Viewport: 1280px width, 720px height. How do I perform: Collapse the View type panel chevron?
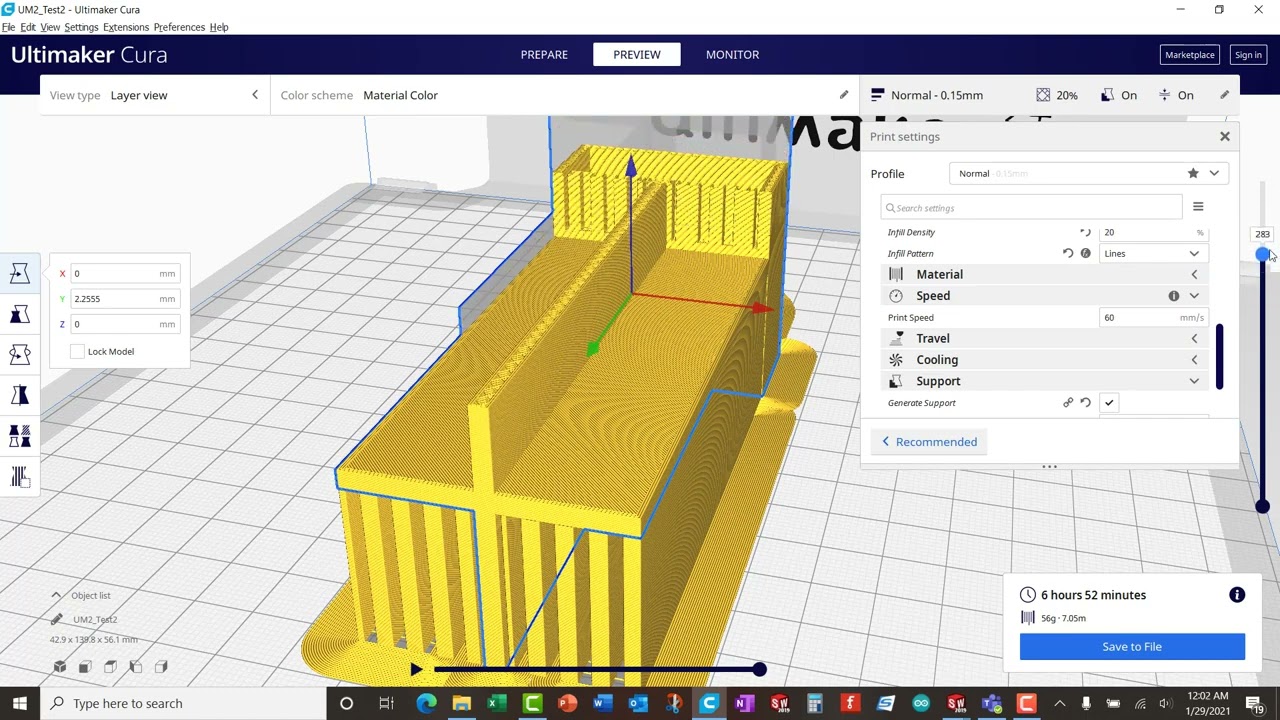coord(255,95)
